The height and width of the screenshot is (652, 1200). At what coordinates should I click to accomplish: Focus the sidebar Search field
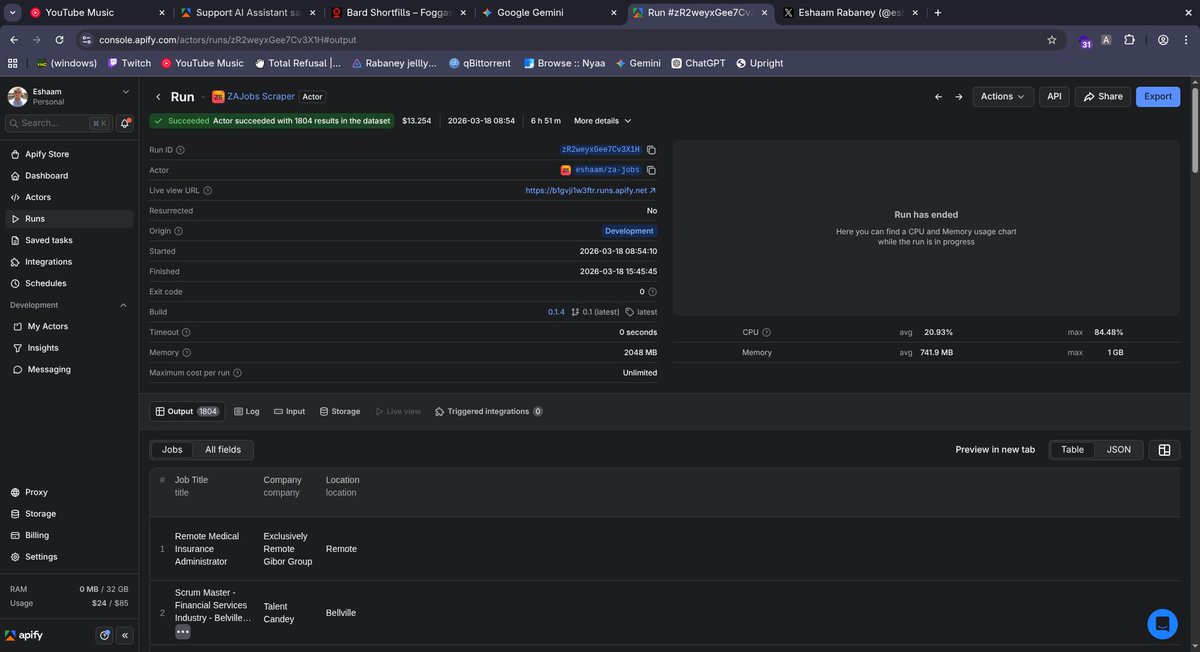[59, 123]
